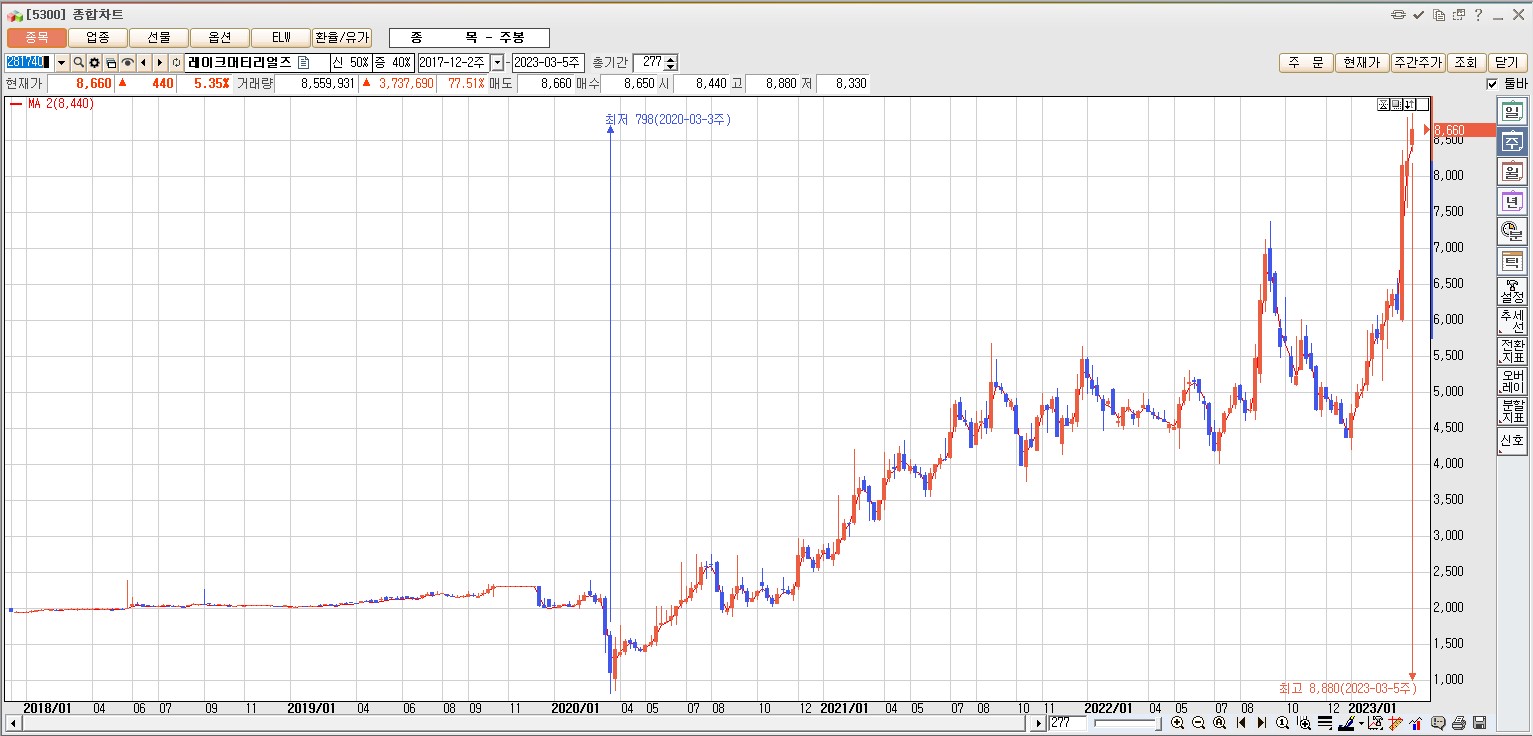The height and width of the screenshot is (736, 1533).
Task: Click the save chart floppy icon
Action: (x=1480, y=723)
